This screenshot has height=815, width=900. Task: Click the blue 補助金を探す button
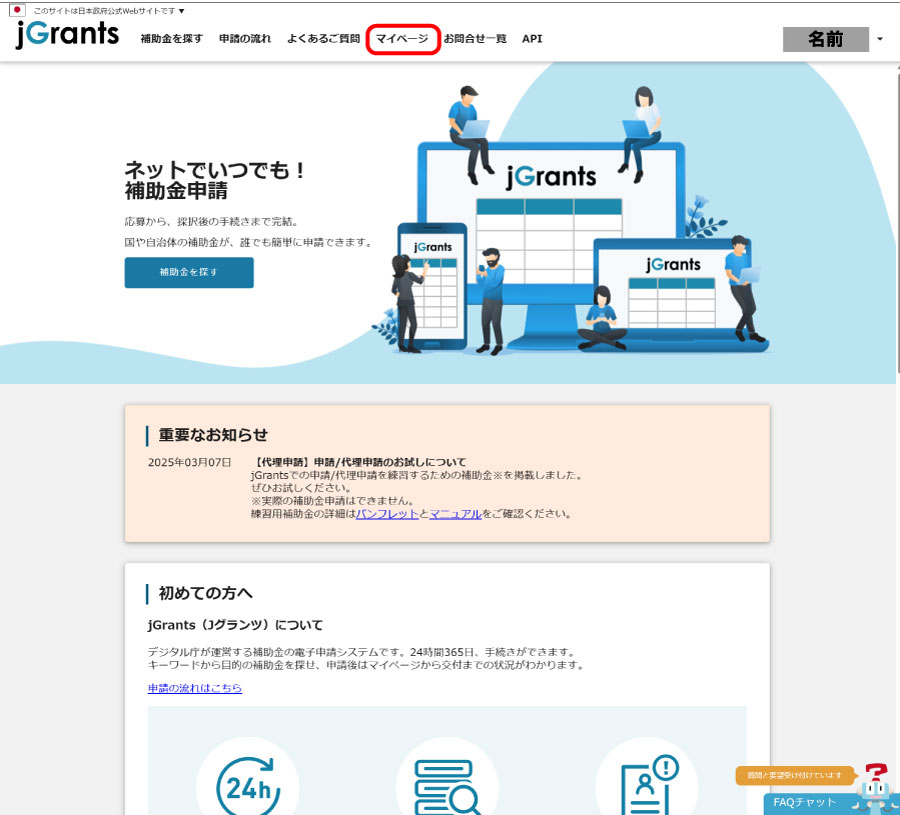[189, 272]
